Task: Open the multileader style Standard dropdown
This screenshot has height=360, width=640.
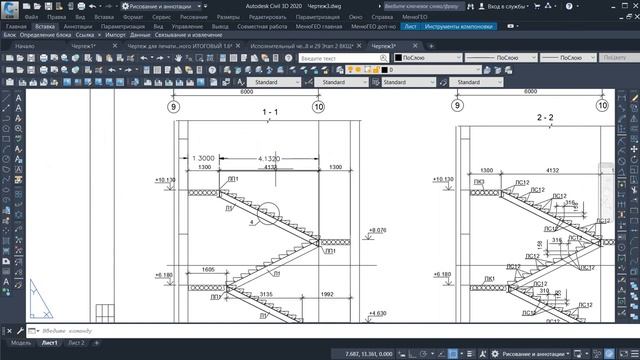Action: 476,82
